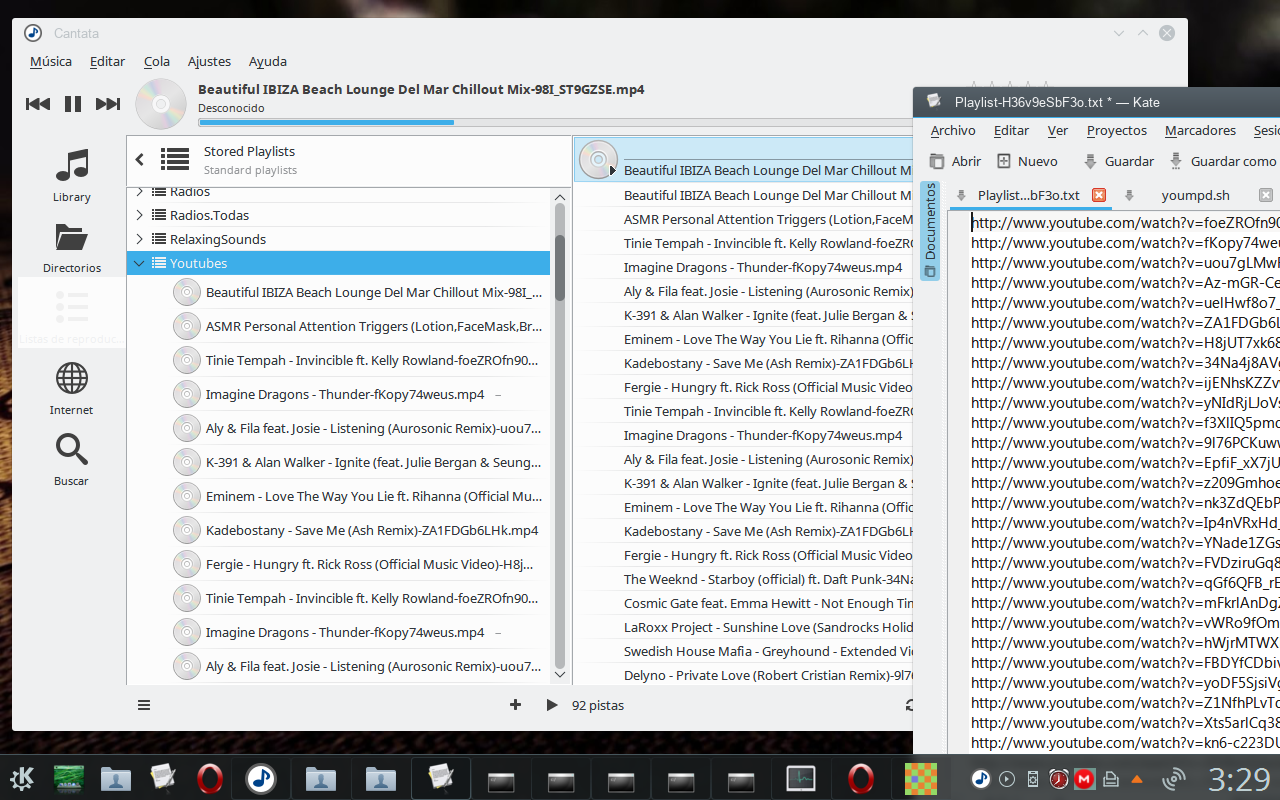Select the Youtubes playlist row
1280x800 pixels.
[339, 263]
